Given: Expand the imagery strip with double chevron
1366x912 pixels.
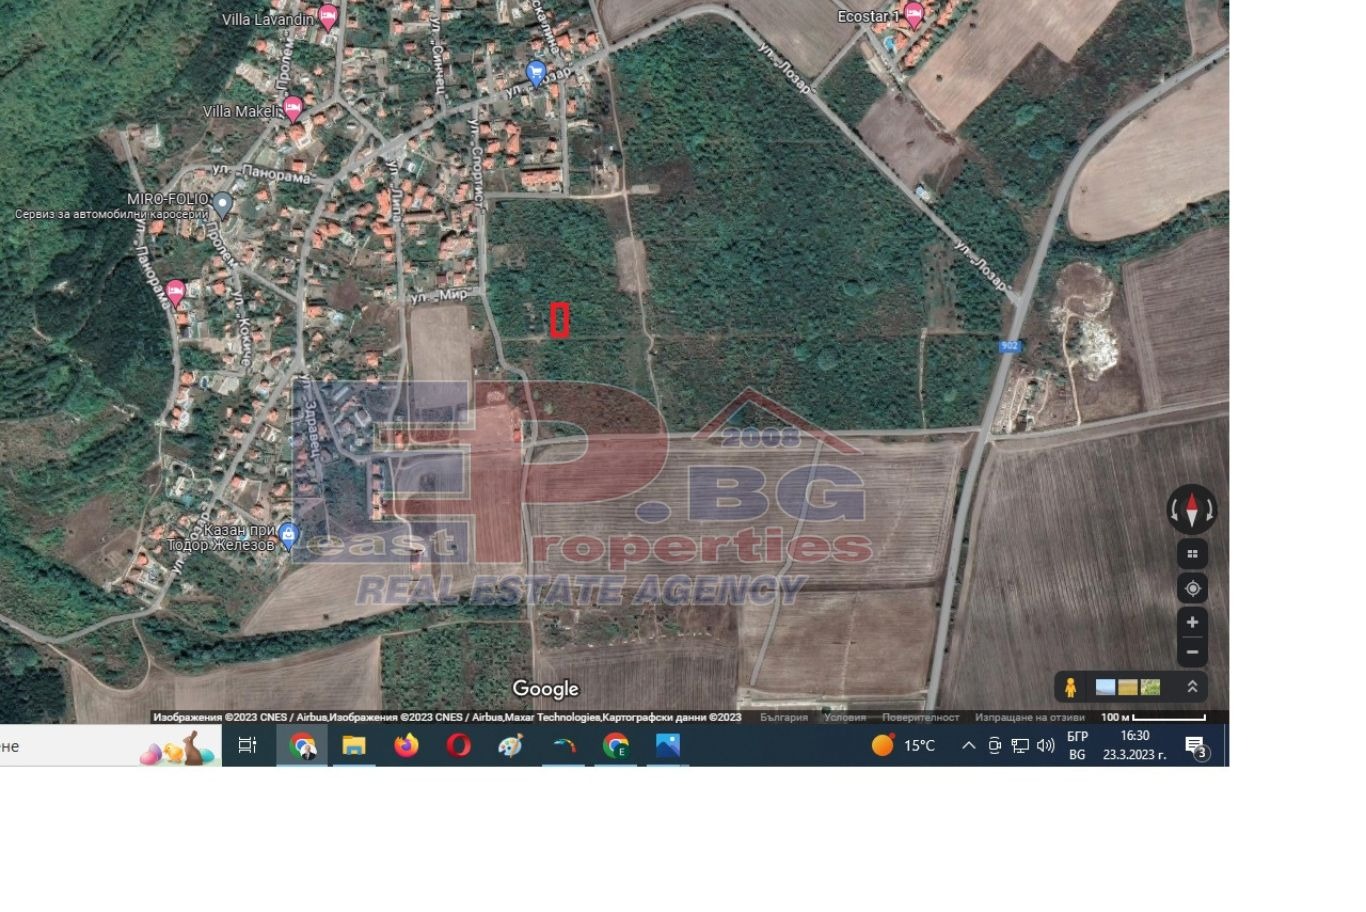Looking at the screenshot, I should [1192, 687].
